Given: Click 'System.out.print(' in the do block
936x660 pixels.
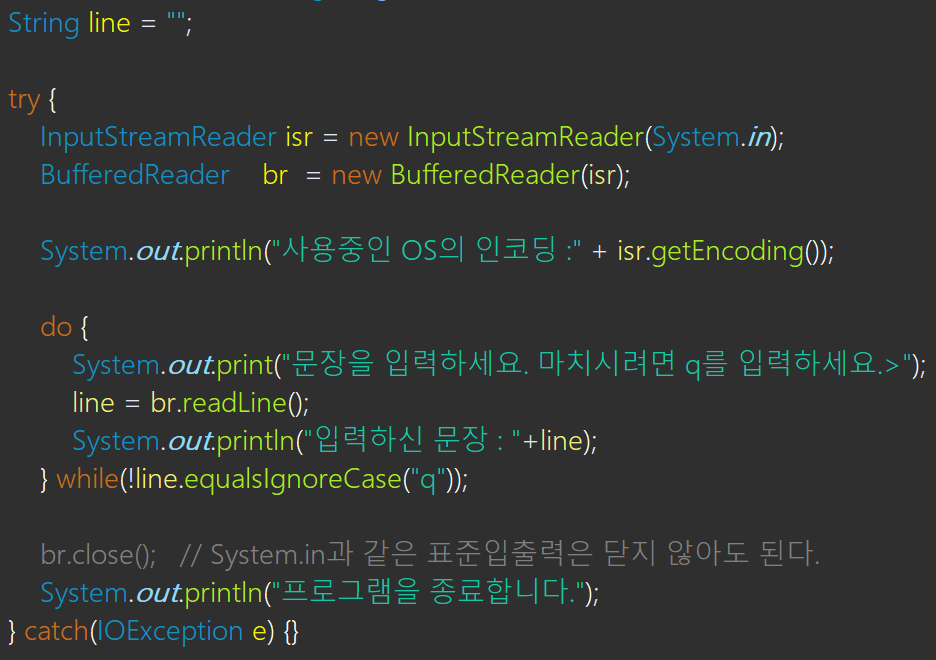Looking at the screenshot, I should pos(177,365).
